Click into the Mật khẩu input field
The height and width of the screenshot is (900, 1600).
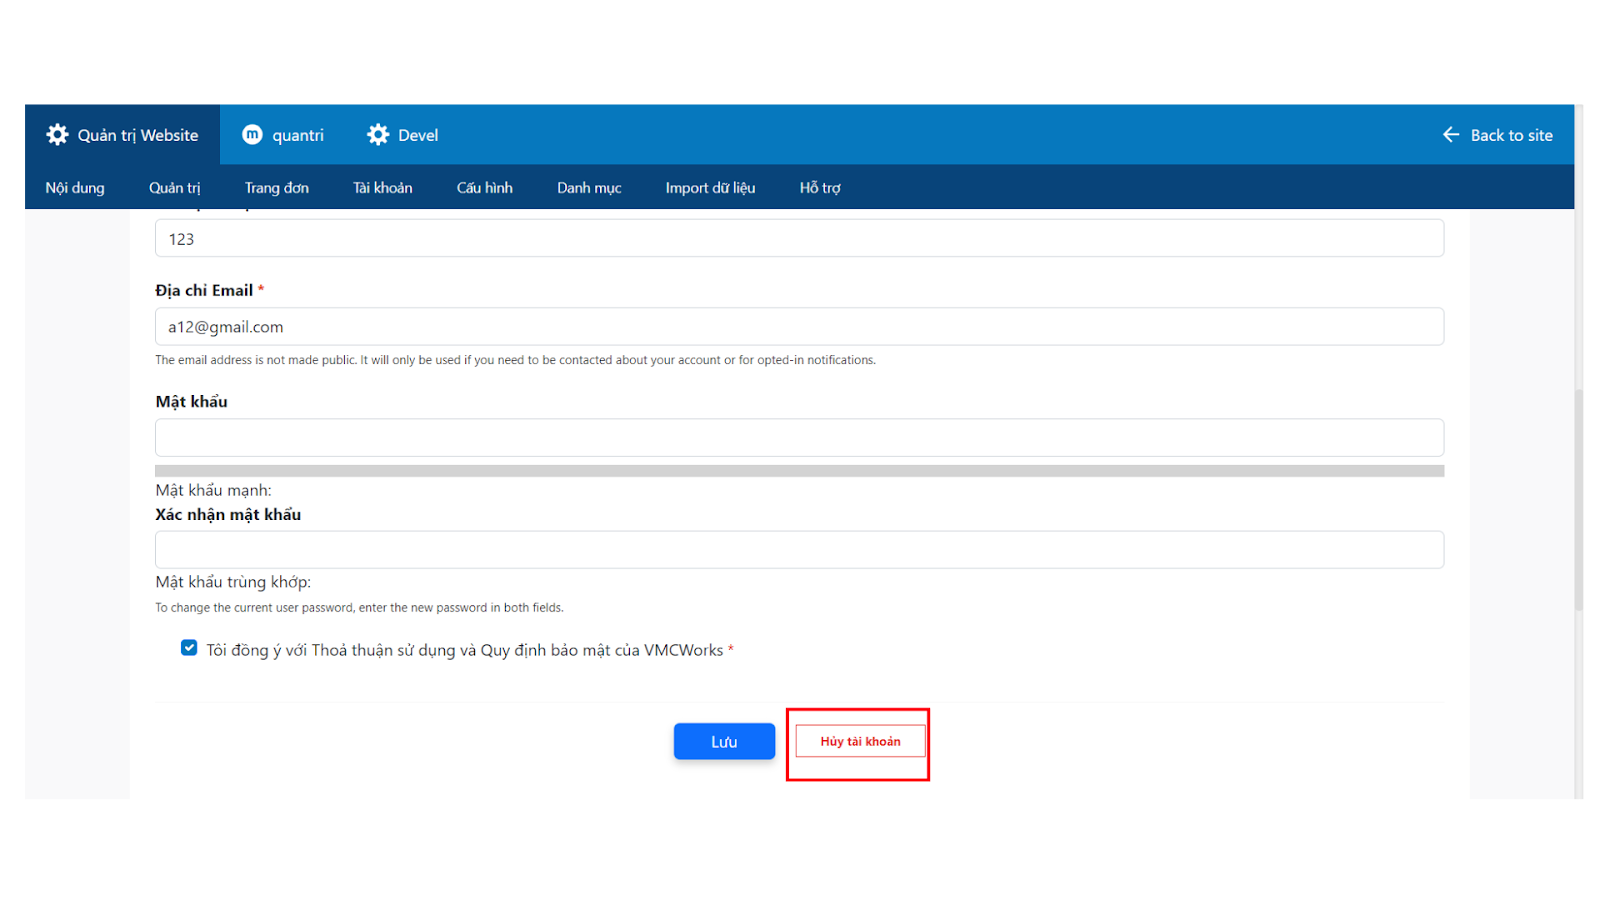tap(799, 438)
